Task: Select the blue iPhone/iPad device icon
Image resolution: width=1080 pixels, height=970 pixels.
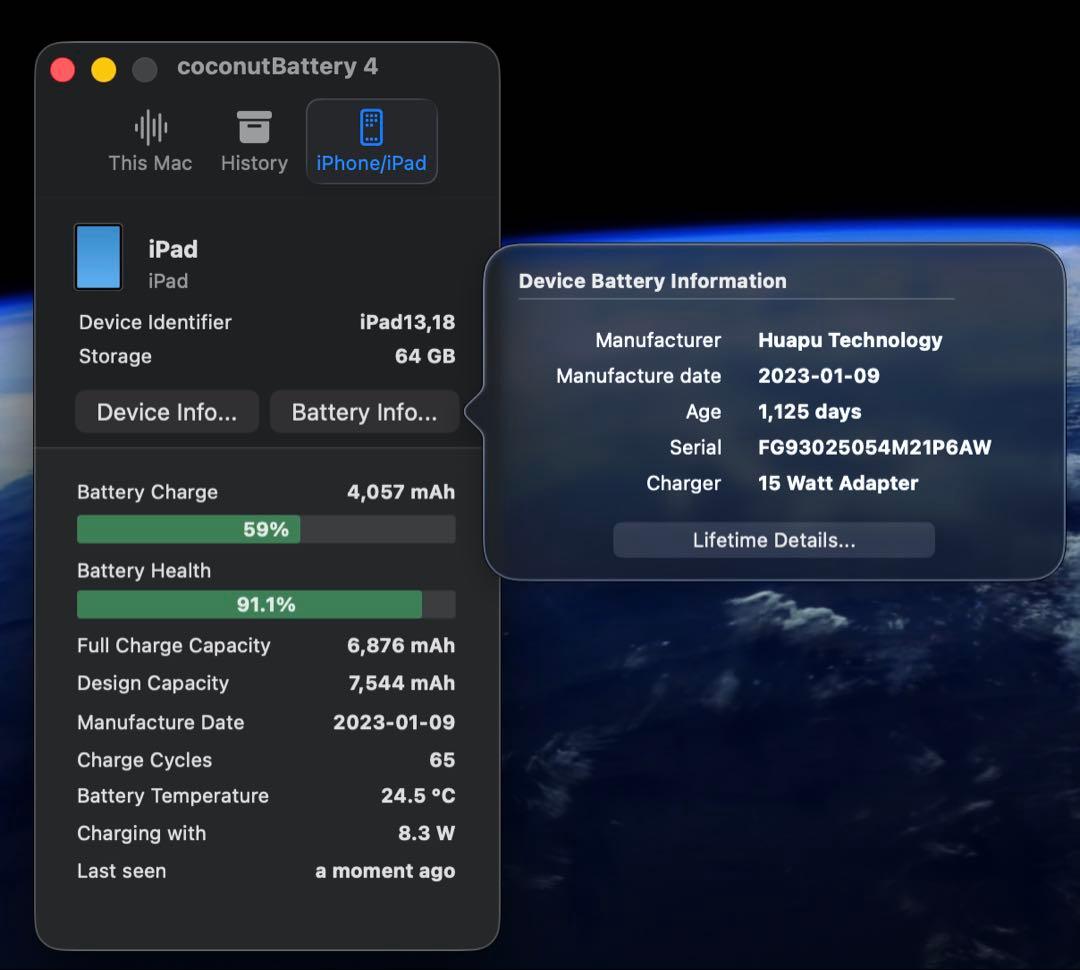Action: click(371, 127)
